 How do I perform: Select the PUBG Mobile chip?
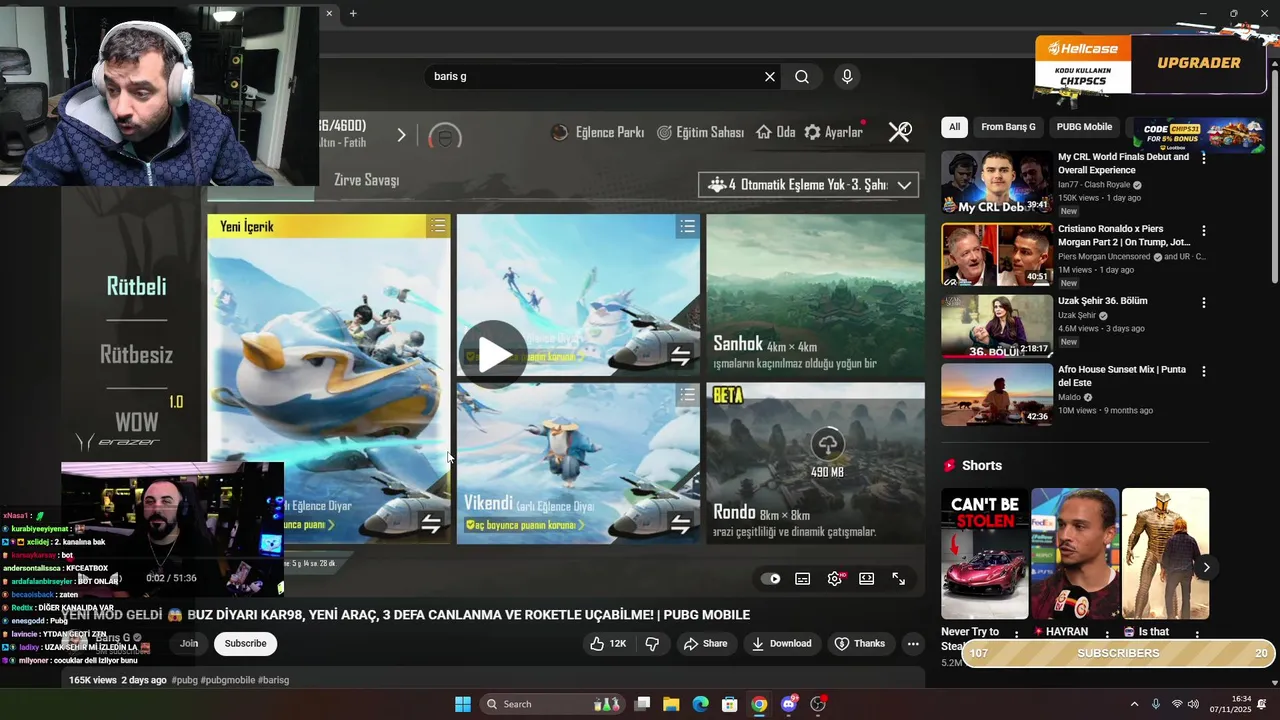(x=1084, y=127)
